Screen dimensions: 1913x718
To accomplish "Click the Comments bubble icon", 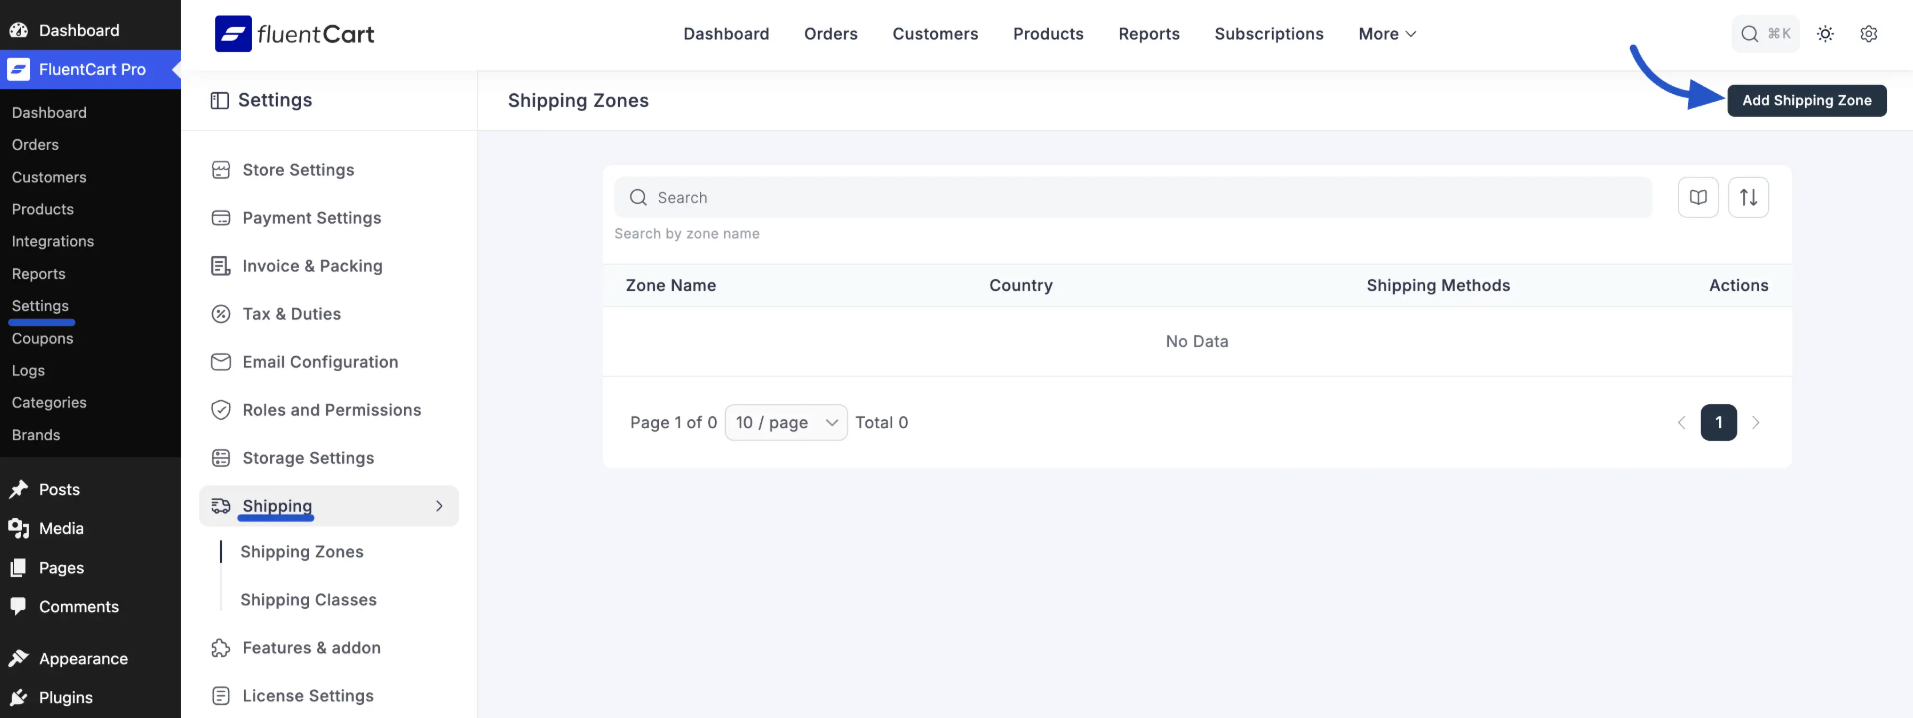I will tap(18, 606).
